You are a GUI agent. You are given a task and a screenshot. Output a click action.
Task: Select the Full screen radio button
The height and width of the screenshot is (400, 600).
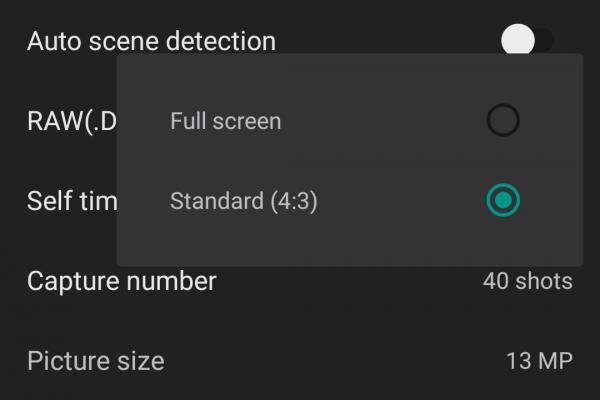503,121
